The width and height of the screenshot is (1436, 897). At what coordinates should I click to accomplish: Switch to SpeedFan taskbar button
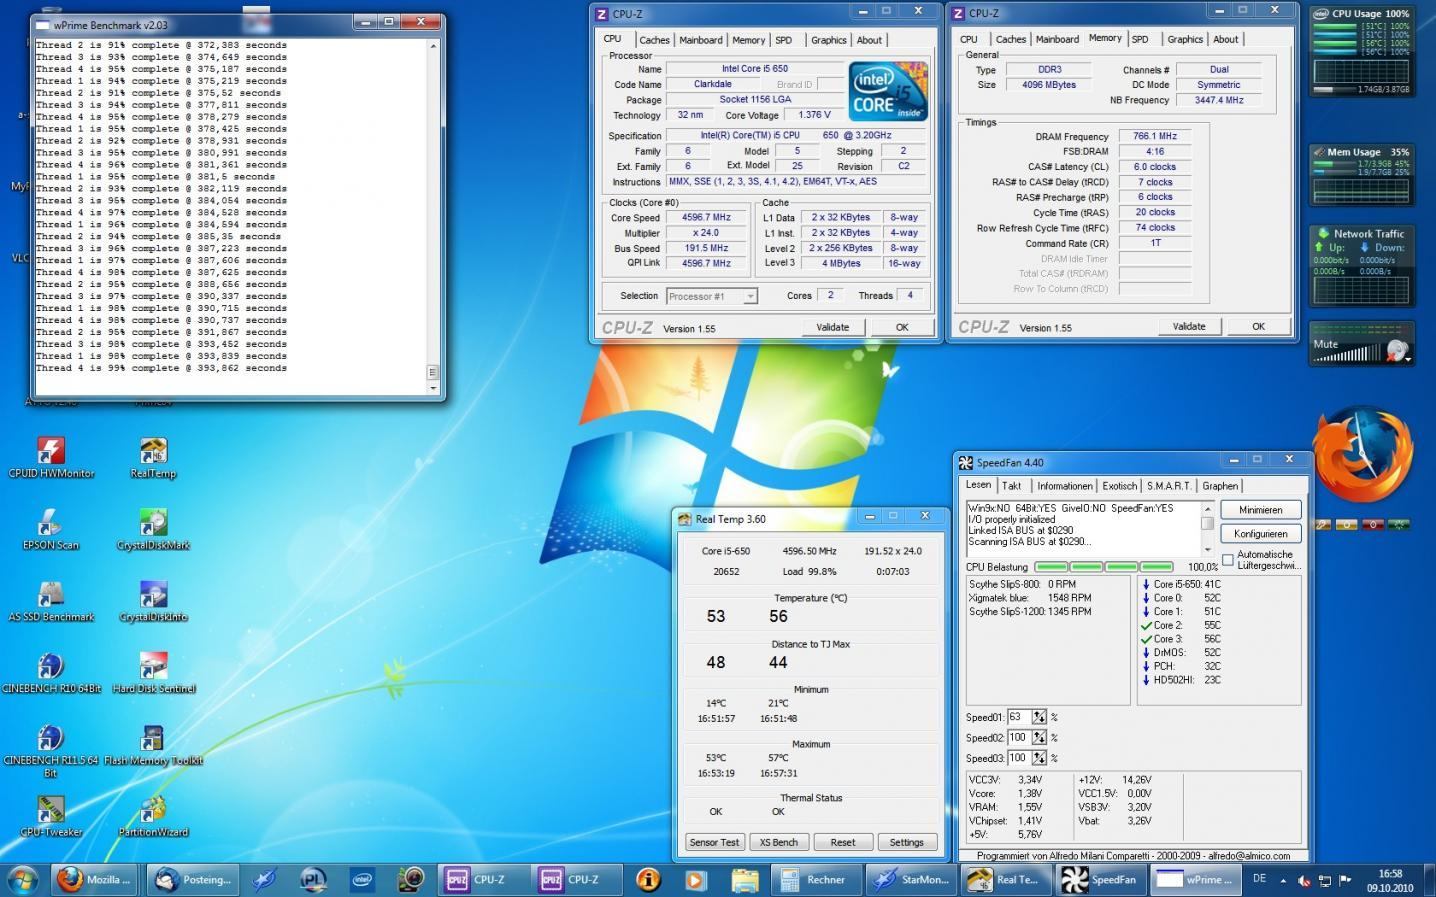pos(1101,880)
